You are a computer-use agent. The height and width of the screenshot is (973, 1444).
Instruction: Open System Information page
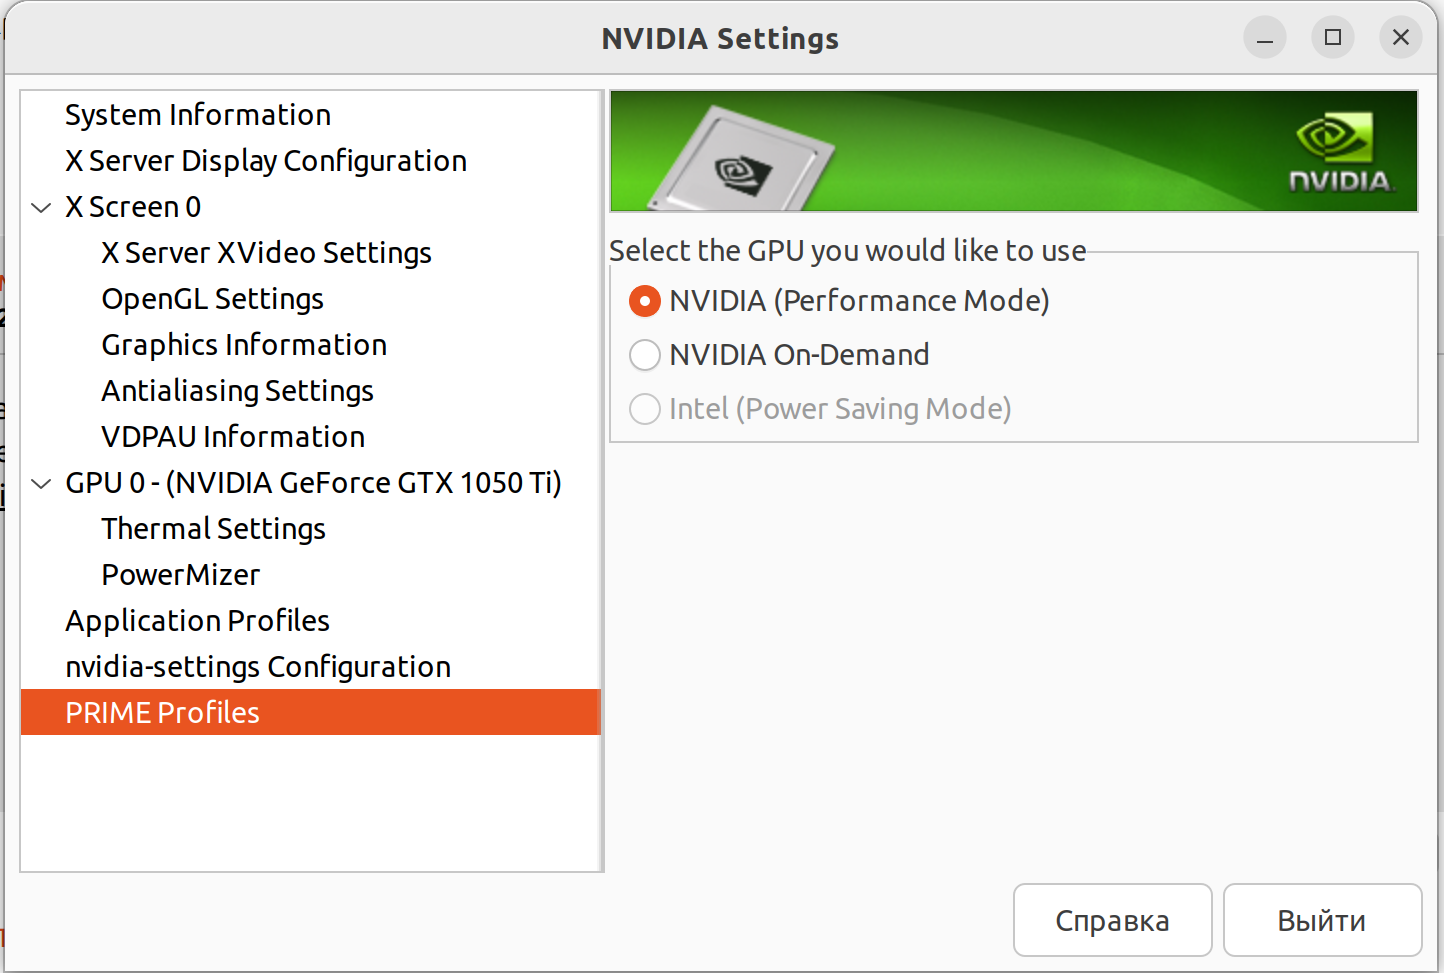(x=198, y=115)
